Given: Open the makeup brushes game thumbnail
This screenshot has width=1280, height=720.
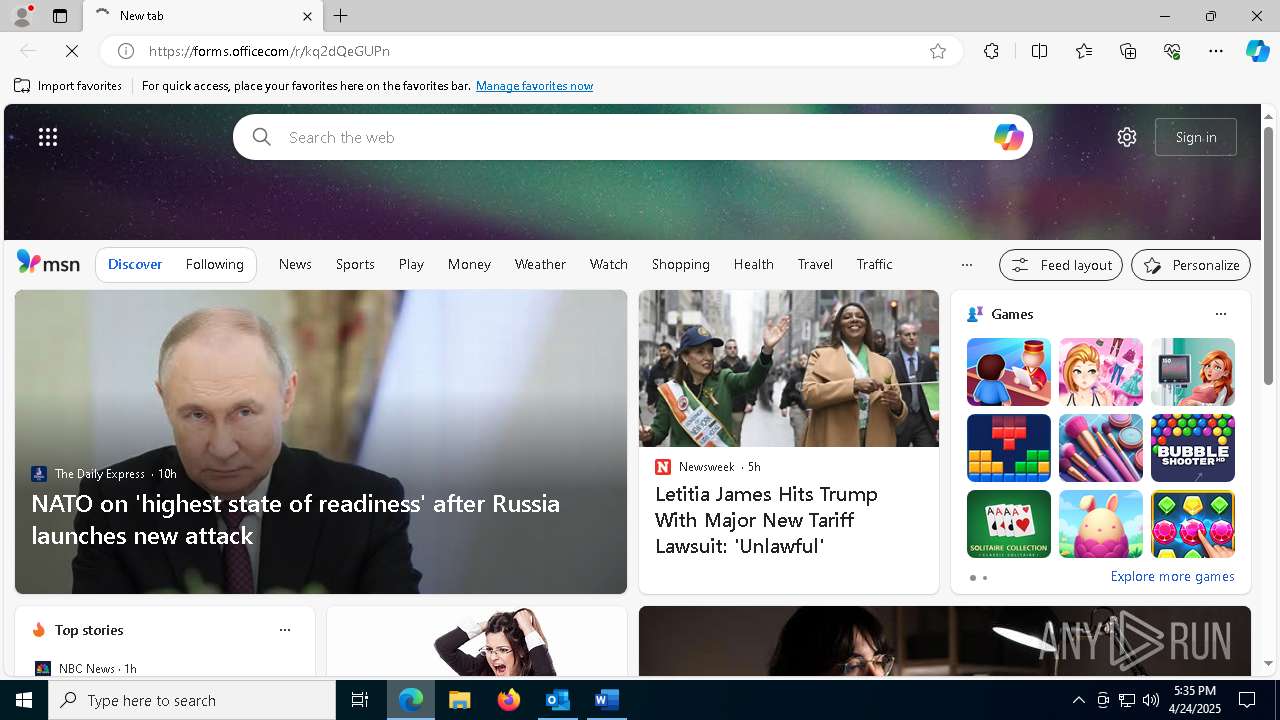Looking at the screenshot, I should click(x=1101, y=448).
